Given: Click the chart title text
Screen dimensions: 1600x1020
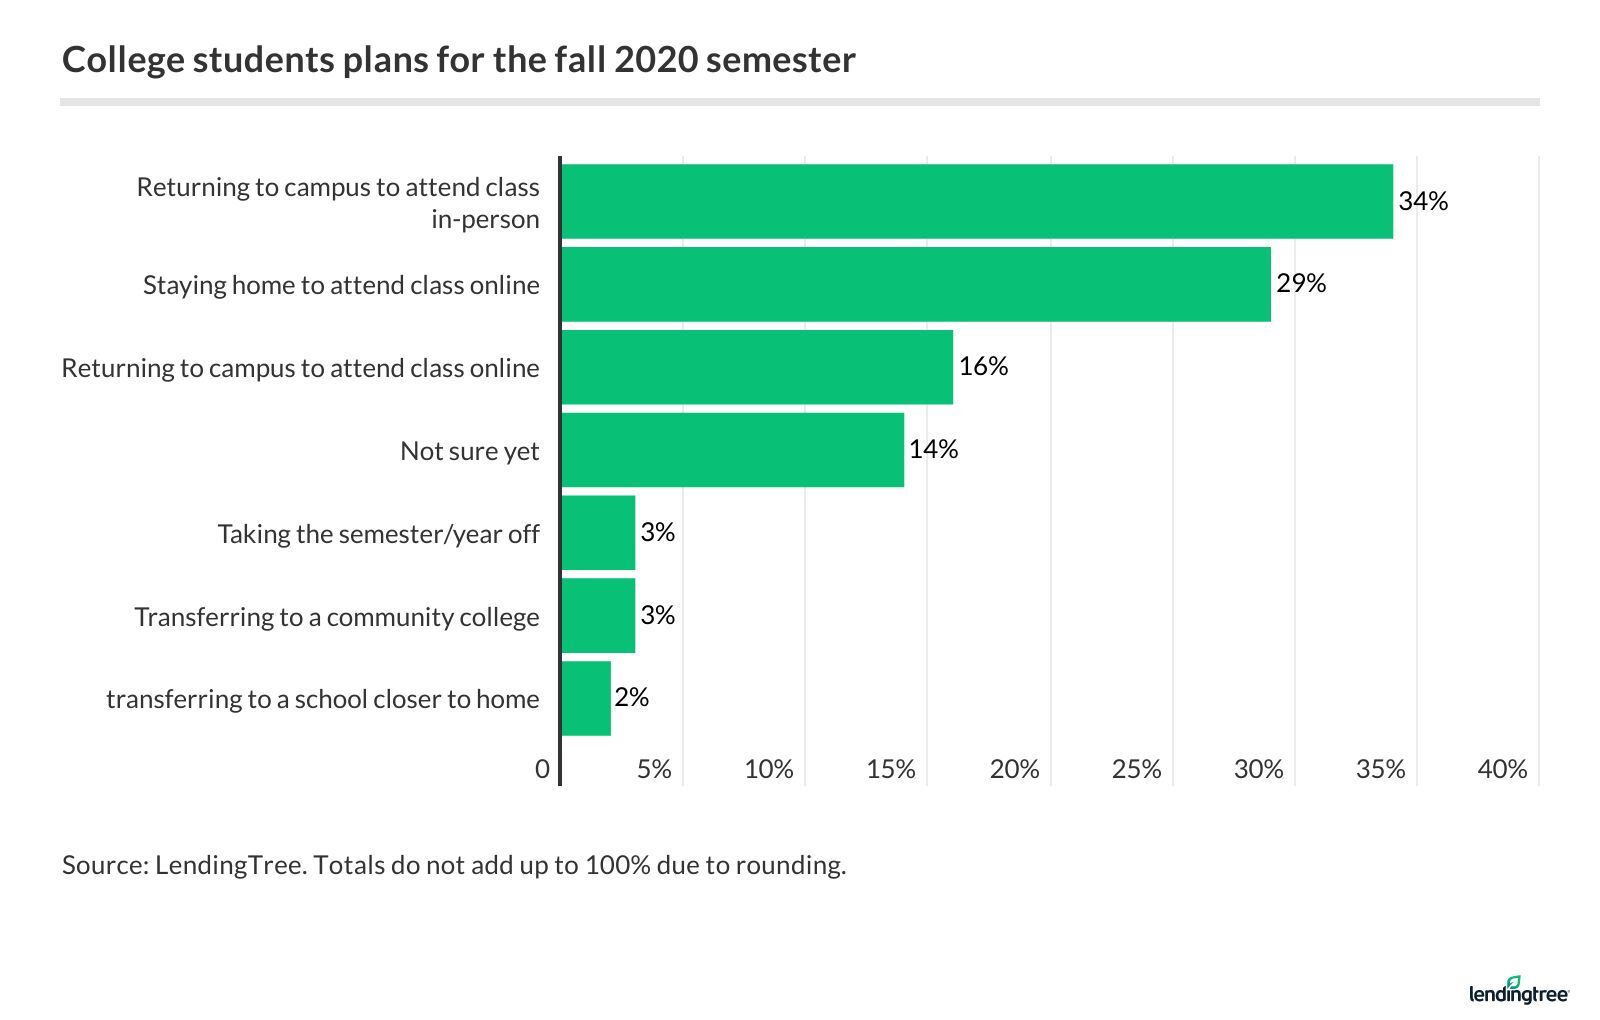Looking at the screenshot, I should (459, 60).
